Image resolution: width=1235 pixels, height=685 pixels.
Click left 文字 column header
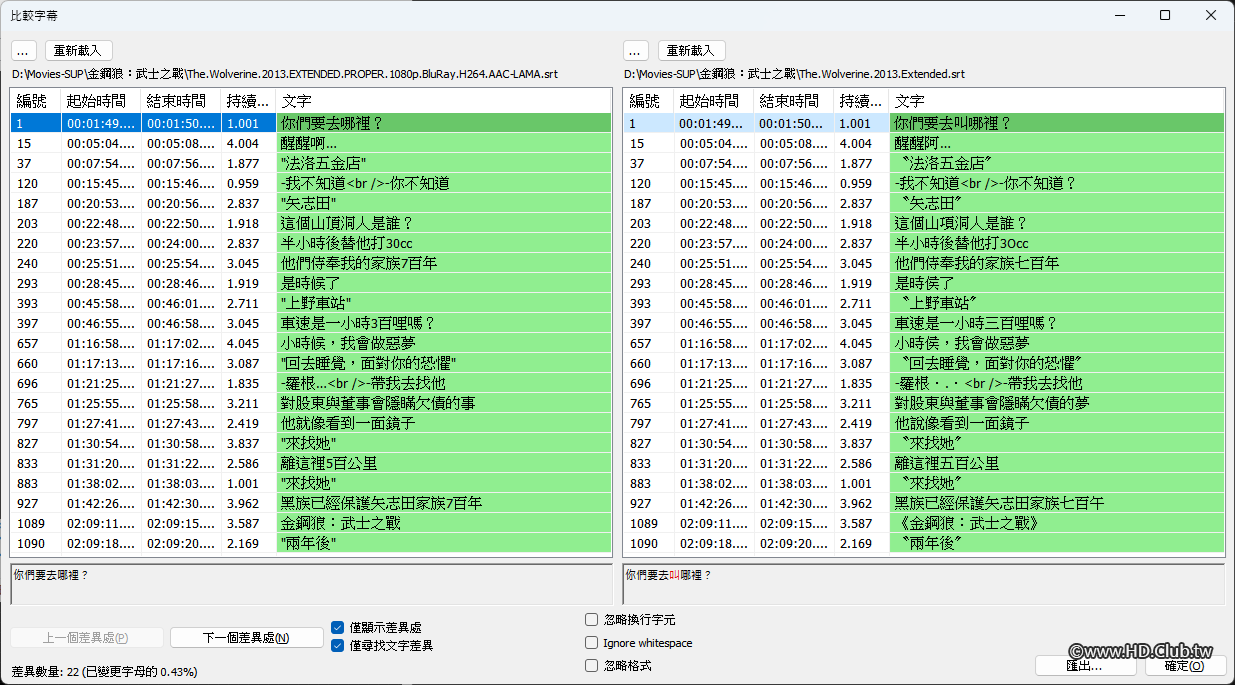[x=443, y=101]
